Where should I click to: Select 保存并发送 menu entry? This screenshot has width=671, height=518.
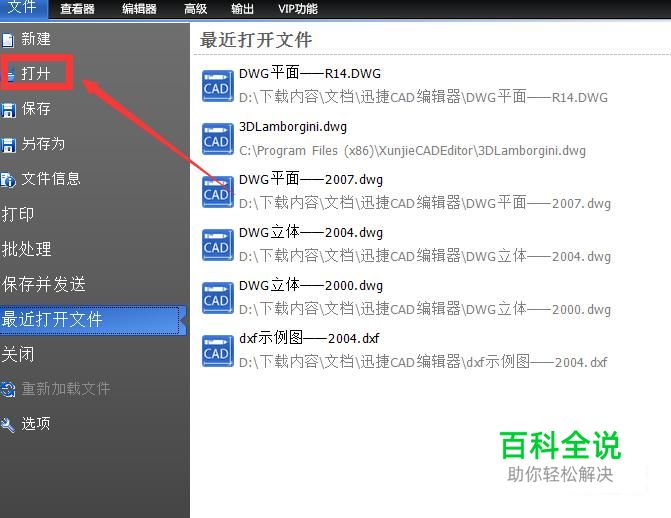click(x=44, y=284)
